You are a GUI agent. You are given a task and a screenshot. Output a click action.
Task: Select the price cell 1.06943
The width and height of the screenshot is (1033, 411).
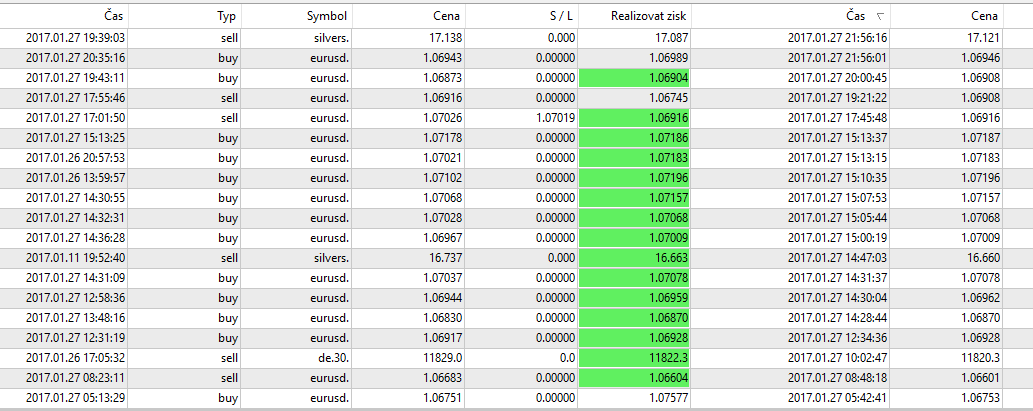click(x=442, y=58)
